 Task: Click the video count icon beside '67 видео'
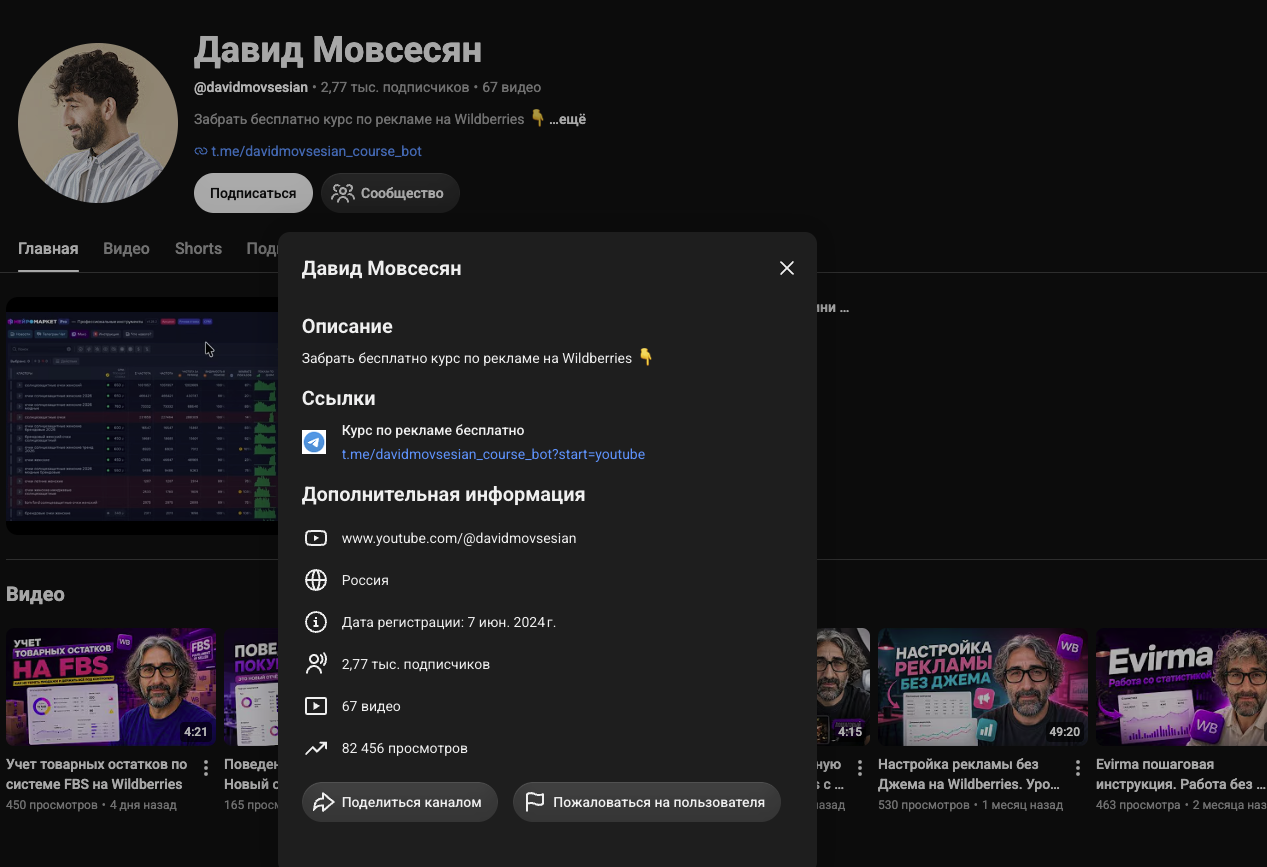pos(316,706)
